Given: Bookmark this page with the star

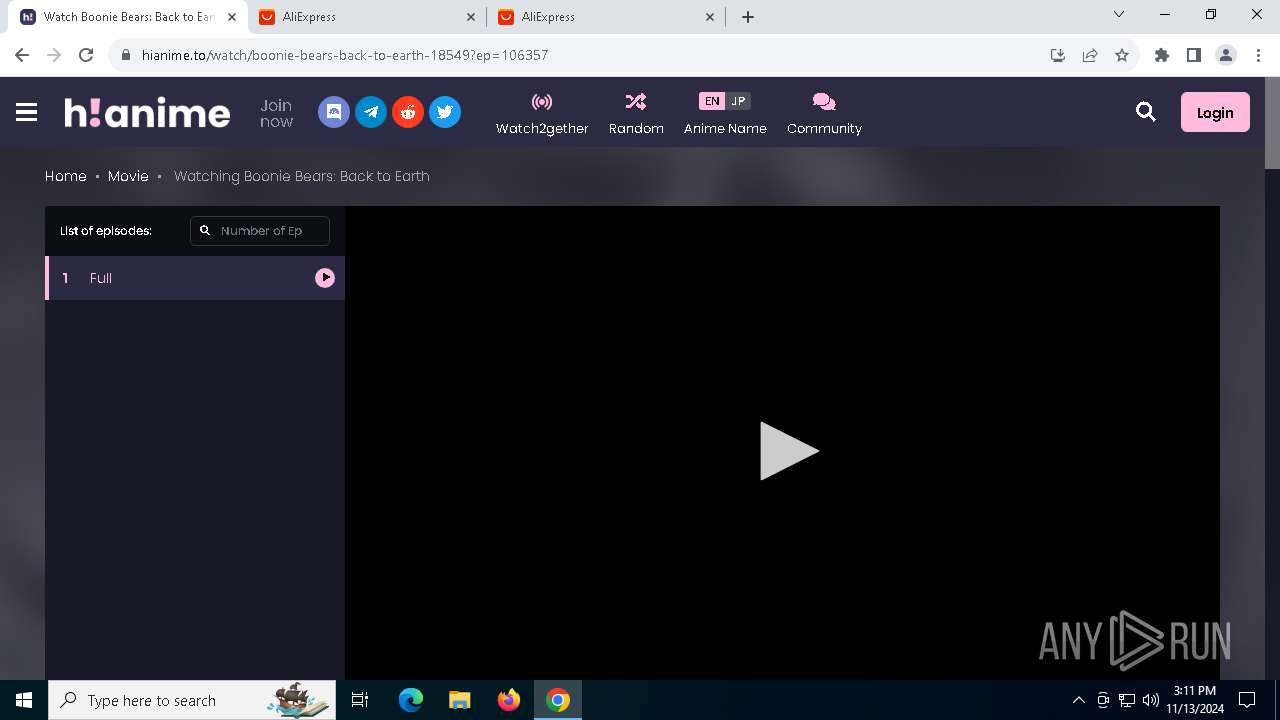Looking at the screenshot, I should click(1122, 55).
